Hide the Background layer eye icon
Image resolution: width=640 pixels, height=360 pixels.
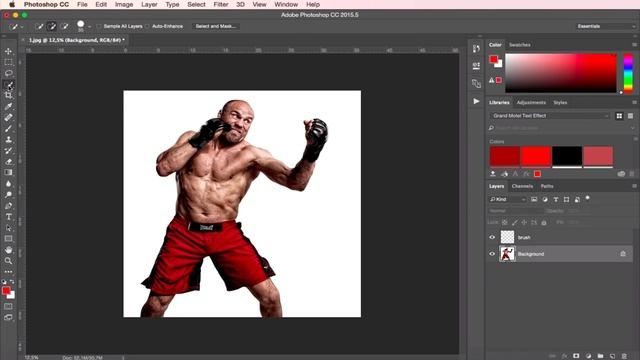[x=492, y=254]
